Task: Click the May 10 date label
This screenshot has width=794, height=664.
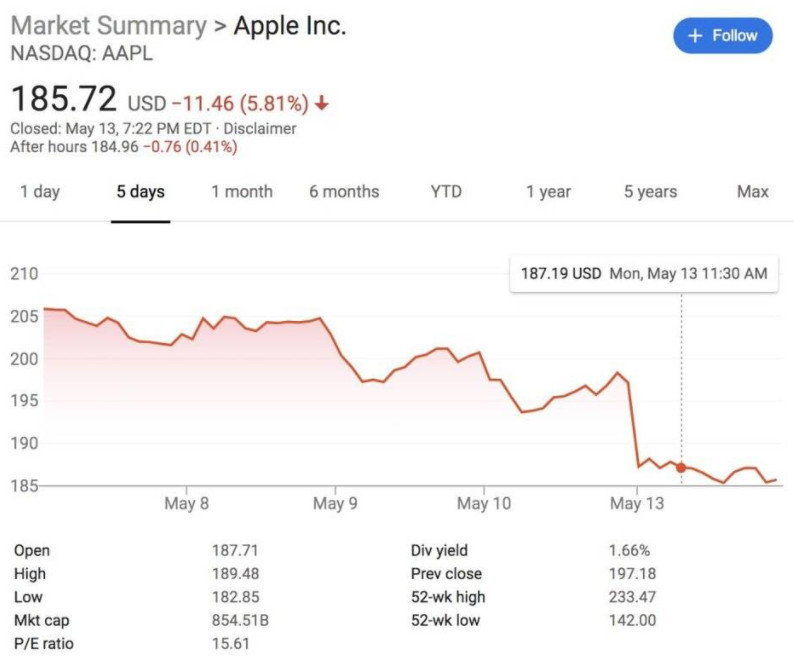Action: tap(485, 503)
